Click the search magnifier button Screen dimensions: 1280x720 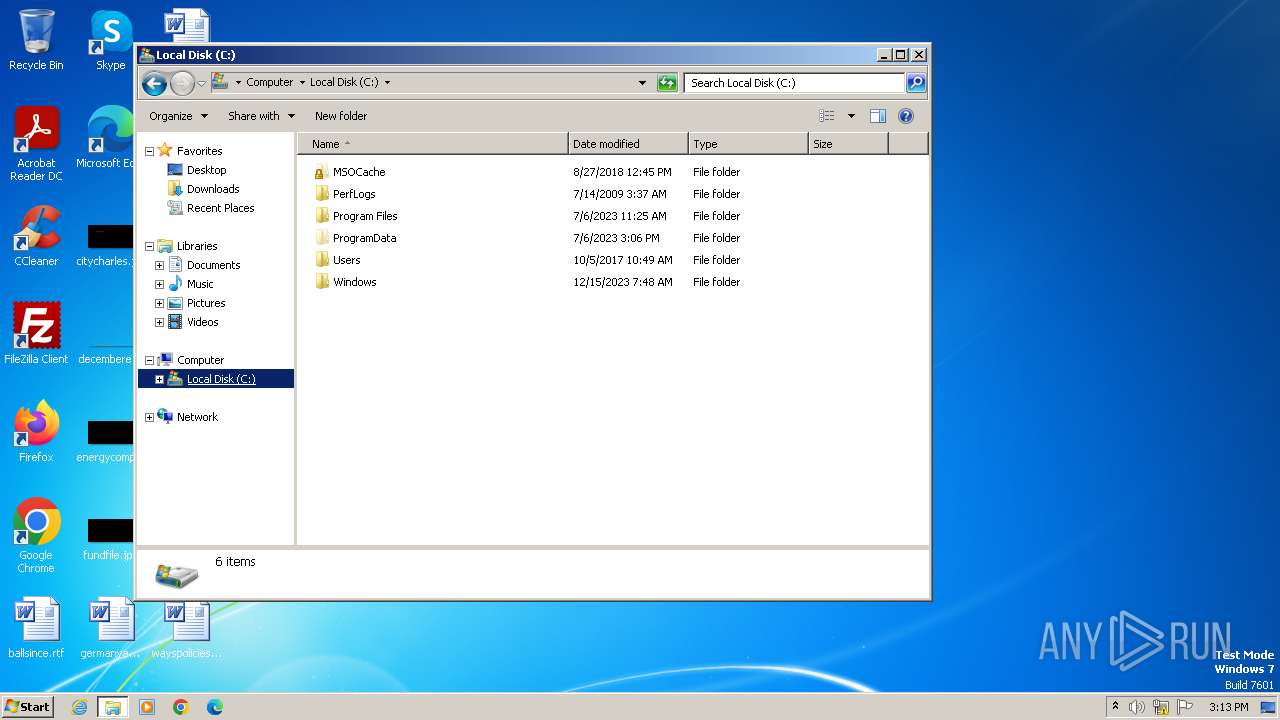coord(915,83)
